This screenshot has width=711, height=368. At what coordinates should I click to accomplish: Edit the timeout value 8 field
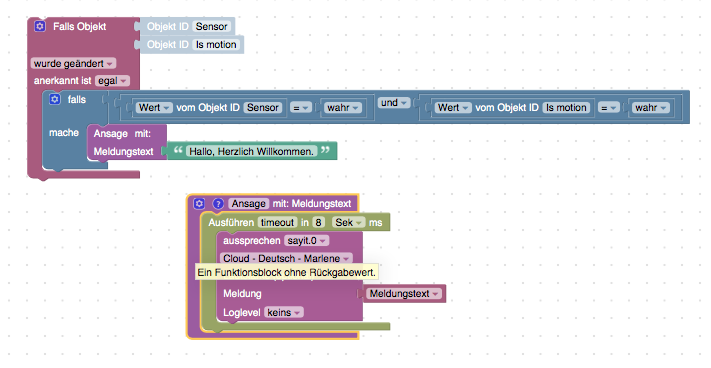click(319, 223)
